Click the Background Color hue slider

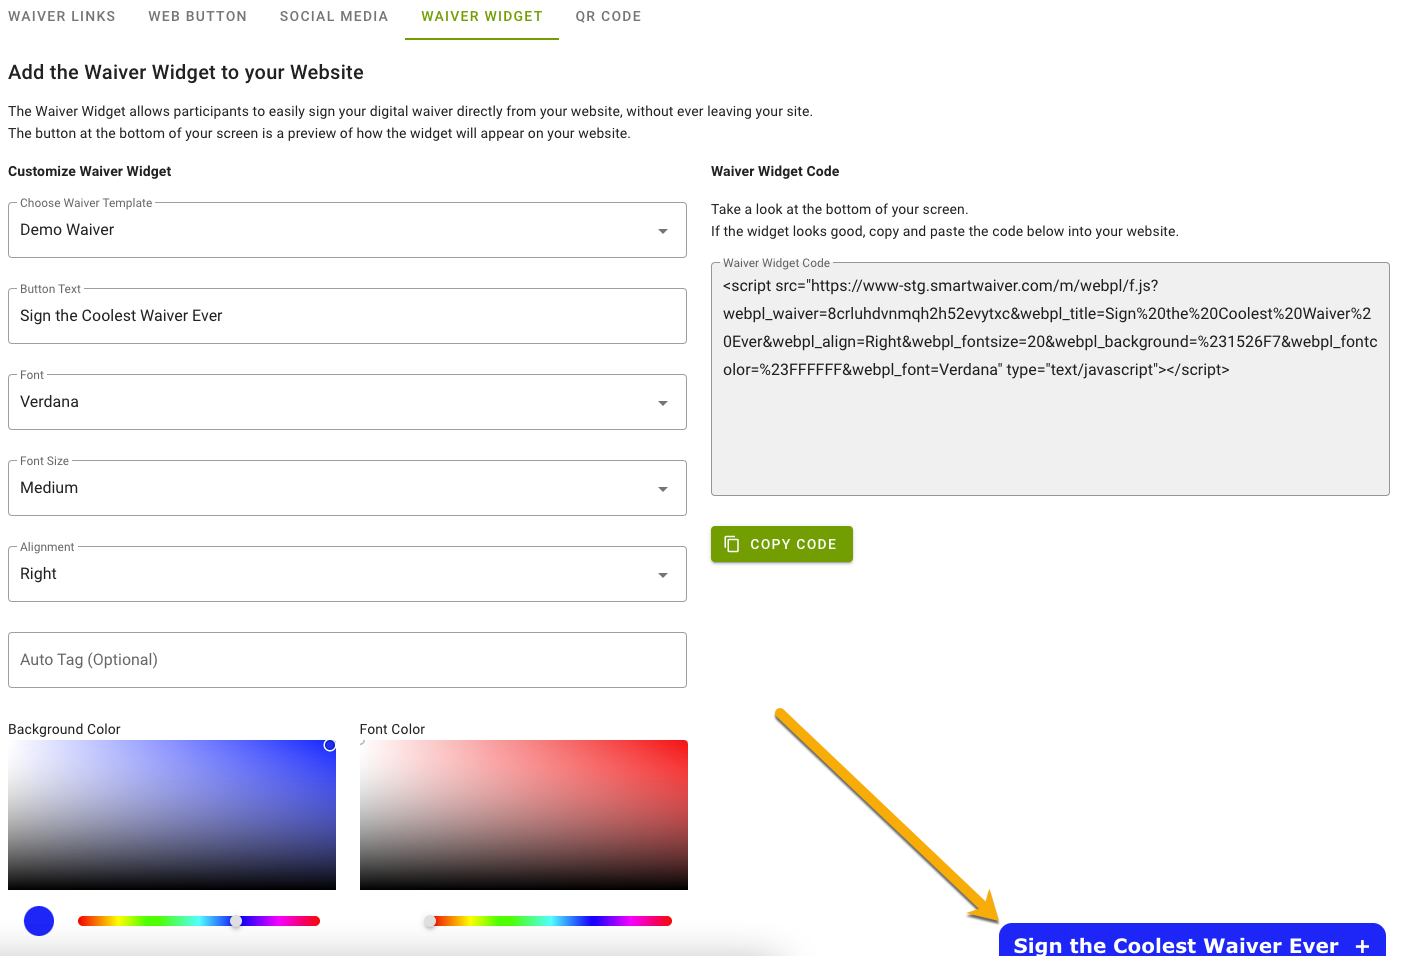point(199,921)
